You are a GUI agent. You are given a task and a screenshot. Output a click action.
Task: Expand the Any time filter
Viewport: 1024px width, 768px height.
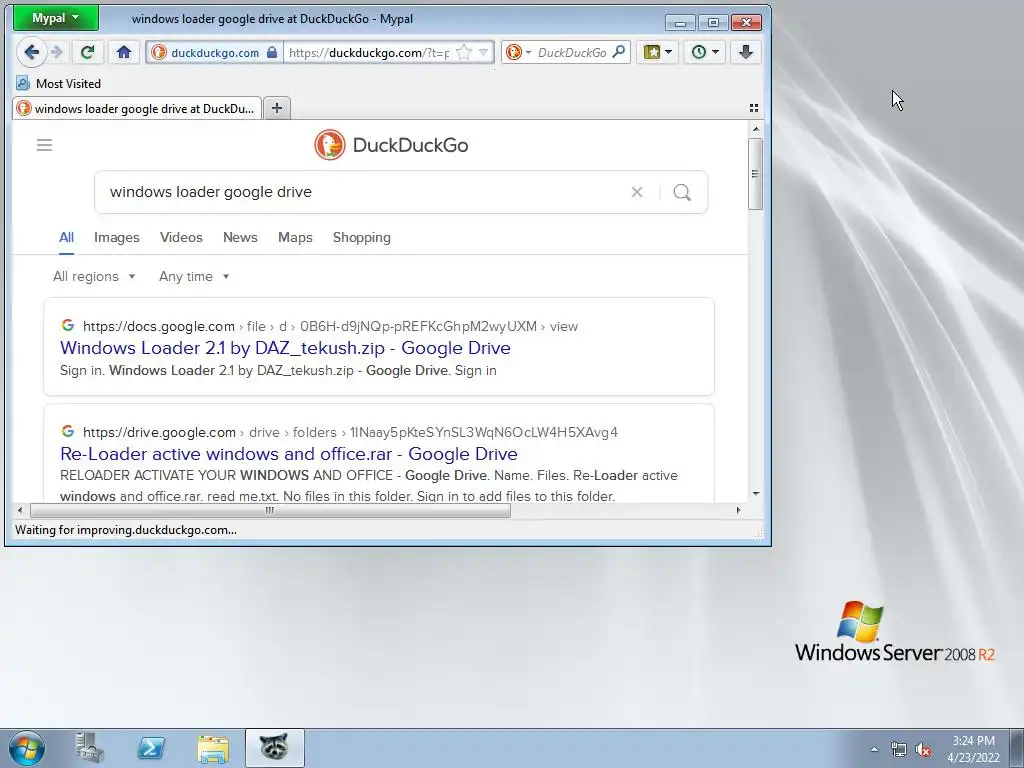pyautogui.click(x=194, y=276)
